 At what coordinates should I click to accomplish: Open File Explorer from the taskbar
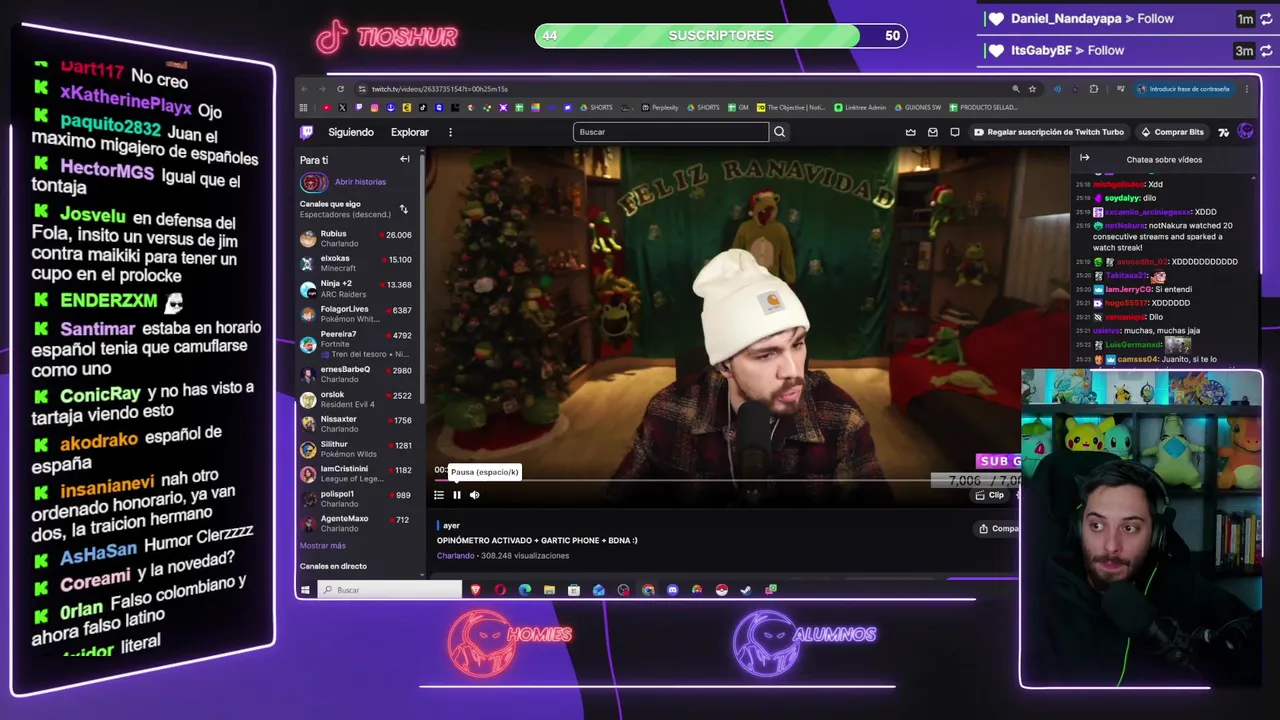tap(549, 590)
